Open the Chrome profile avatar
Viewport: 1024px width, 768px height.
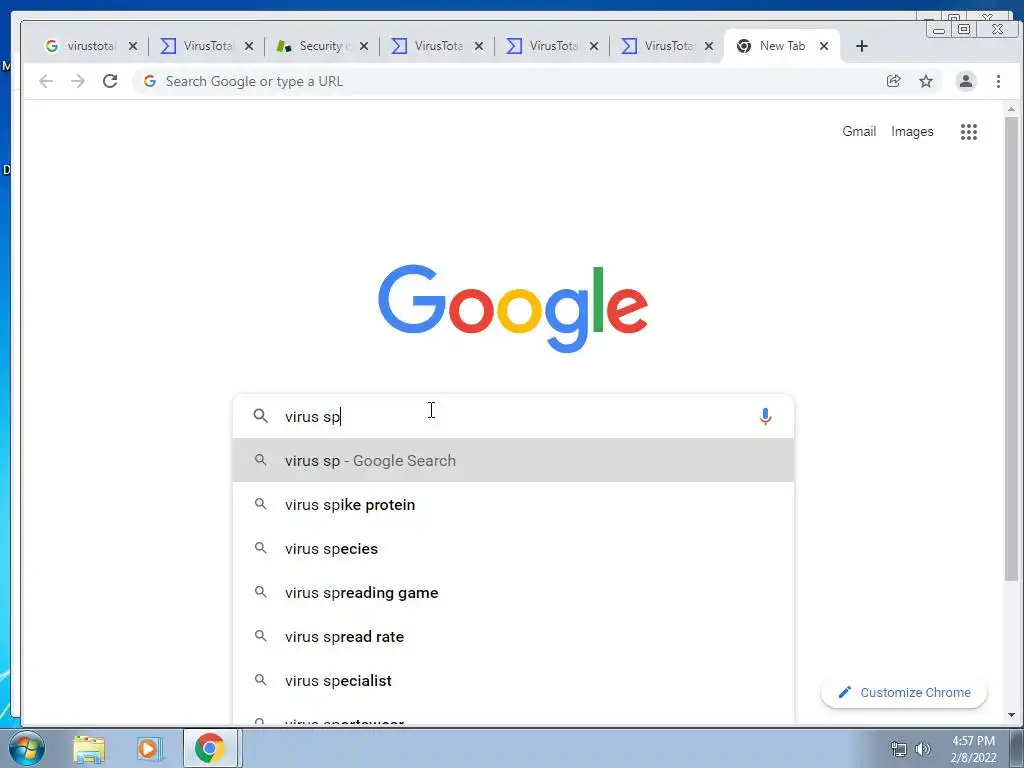(965, 81)
